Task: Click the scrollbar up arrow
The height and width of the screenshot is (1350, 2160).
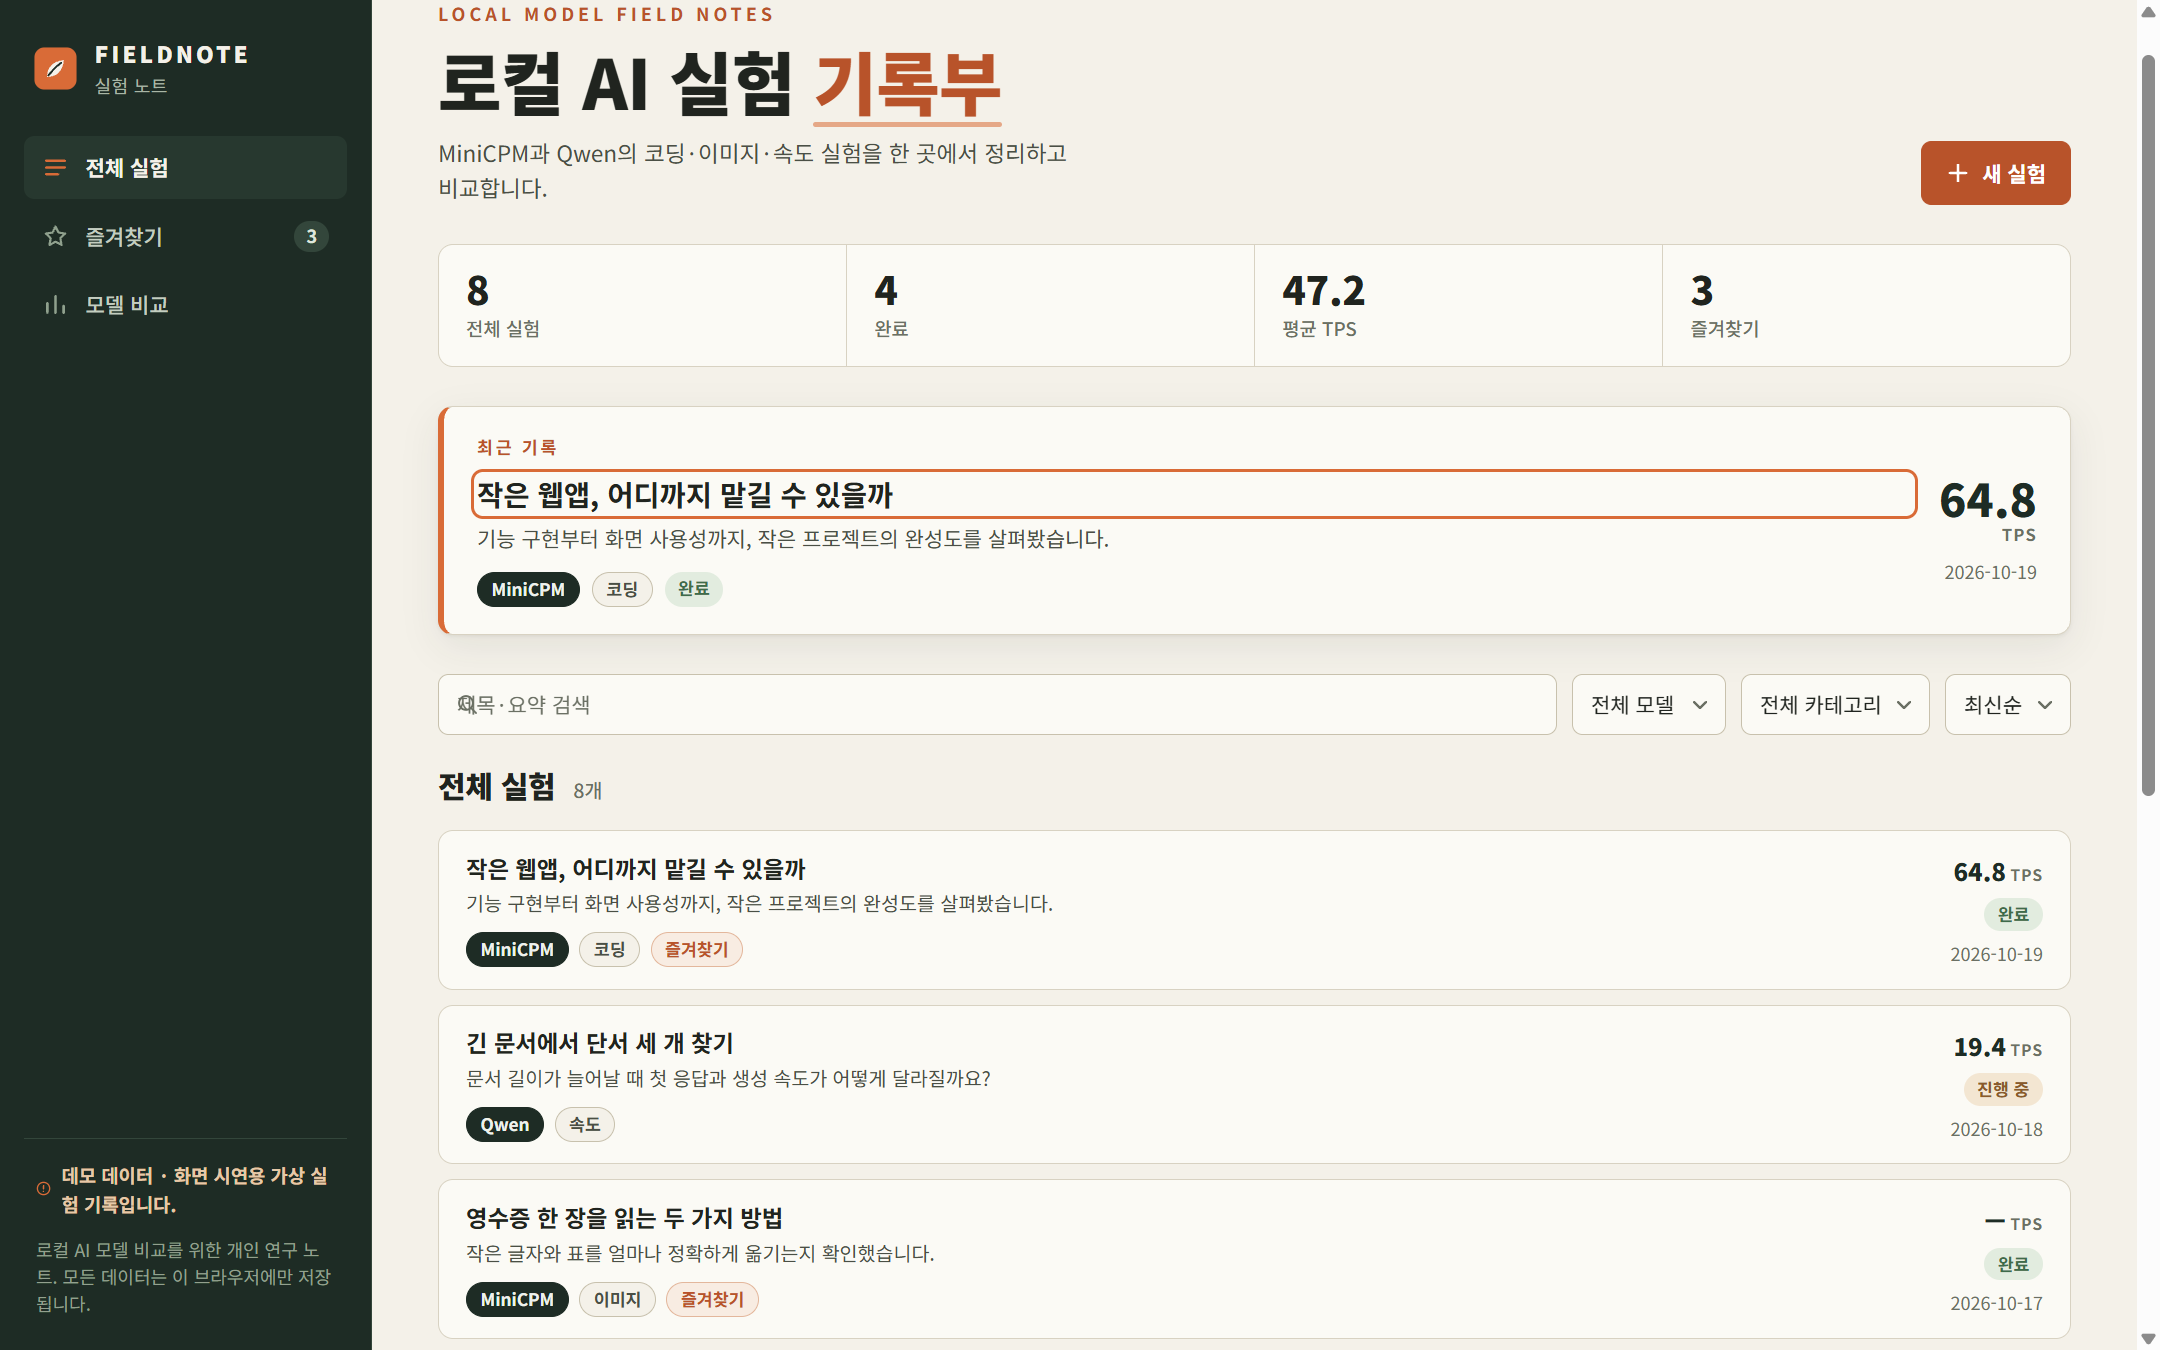Action: 2148,12
